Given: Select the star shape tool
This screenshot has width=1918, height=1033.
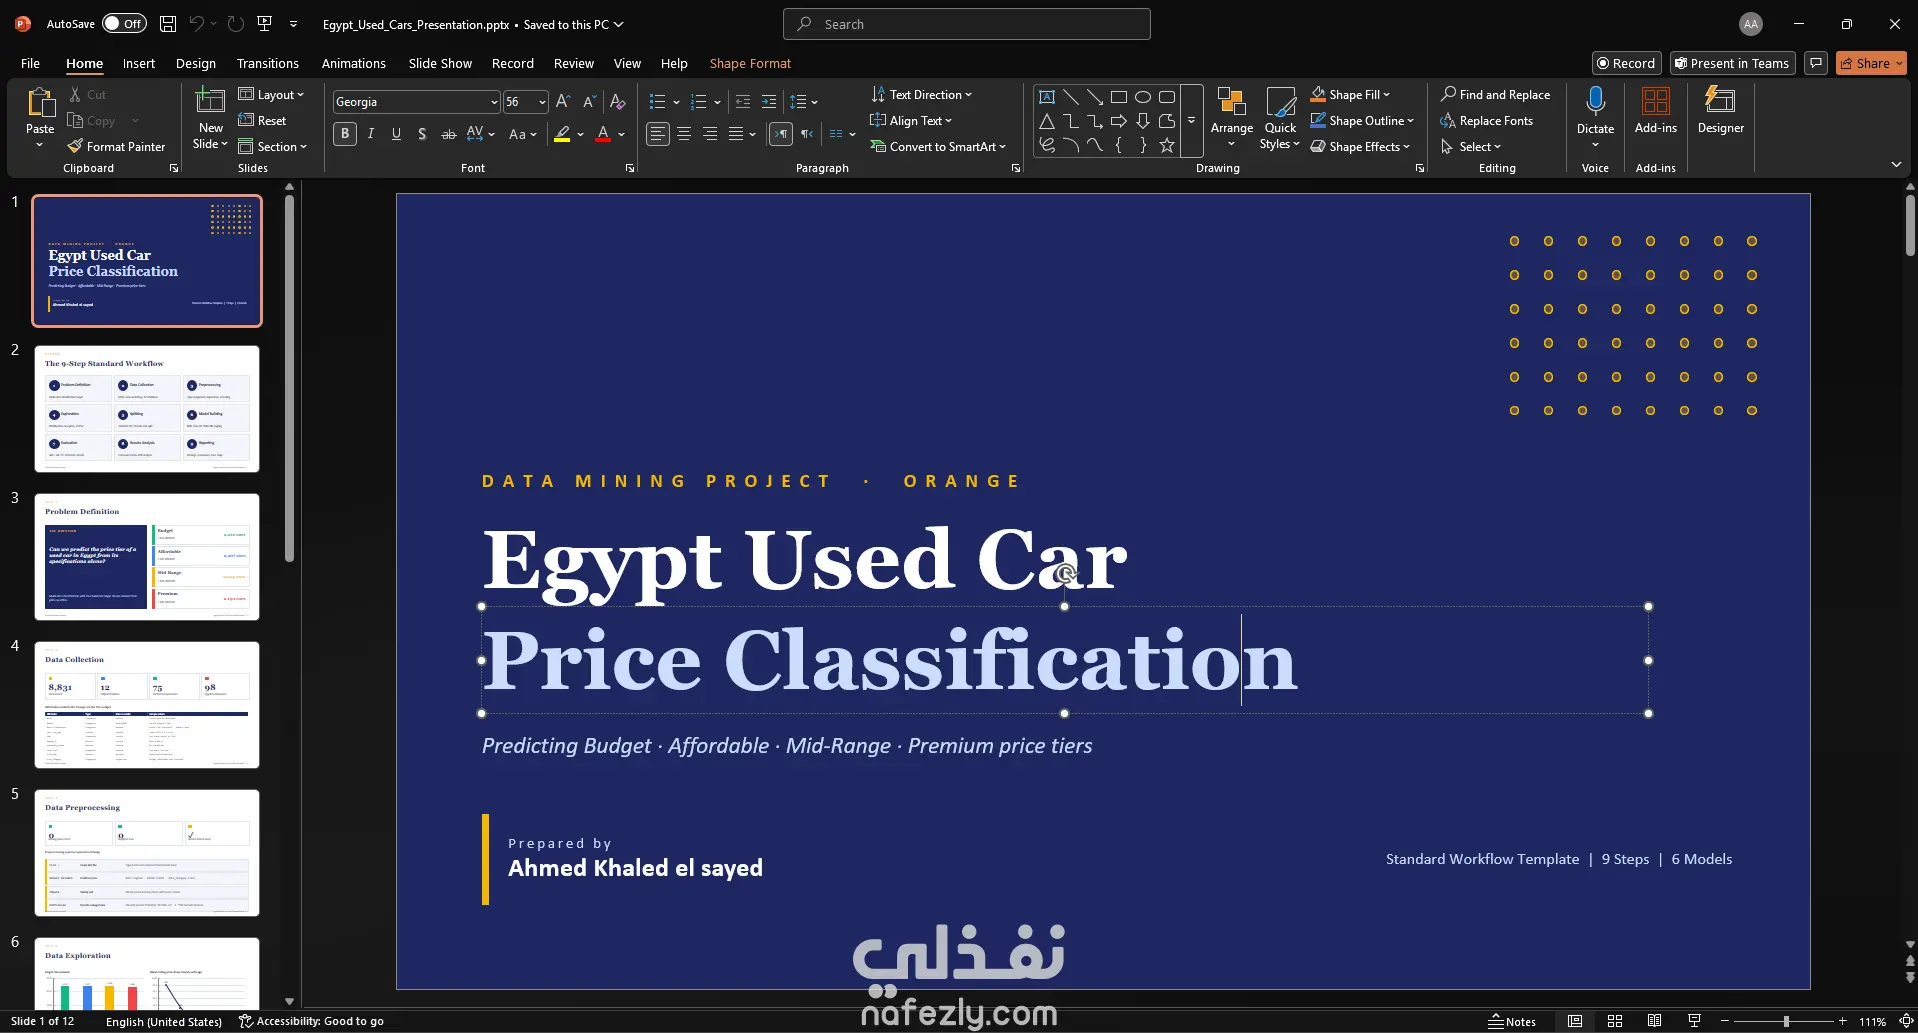Looking at the screenshot, I should (1167, 145).
